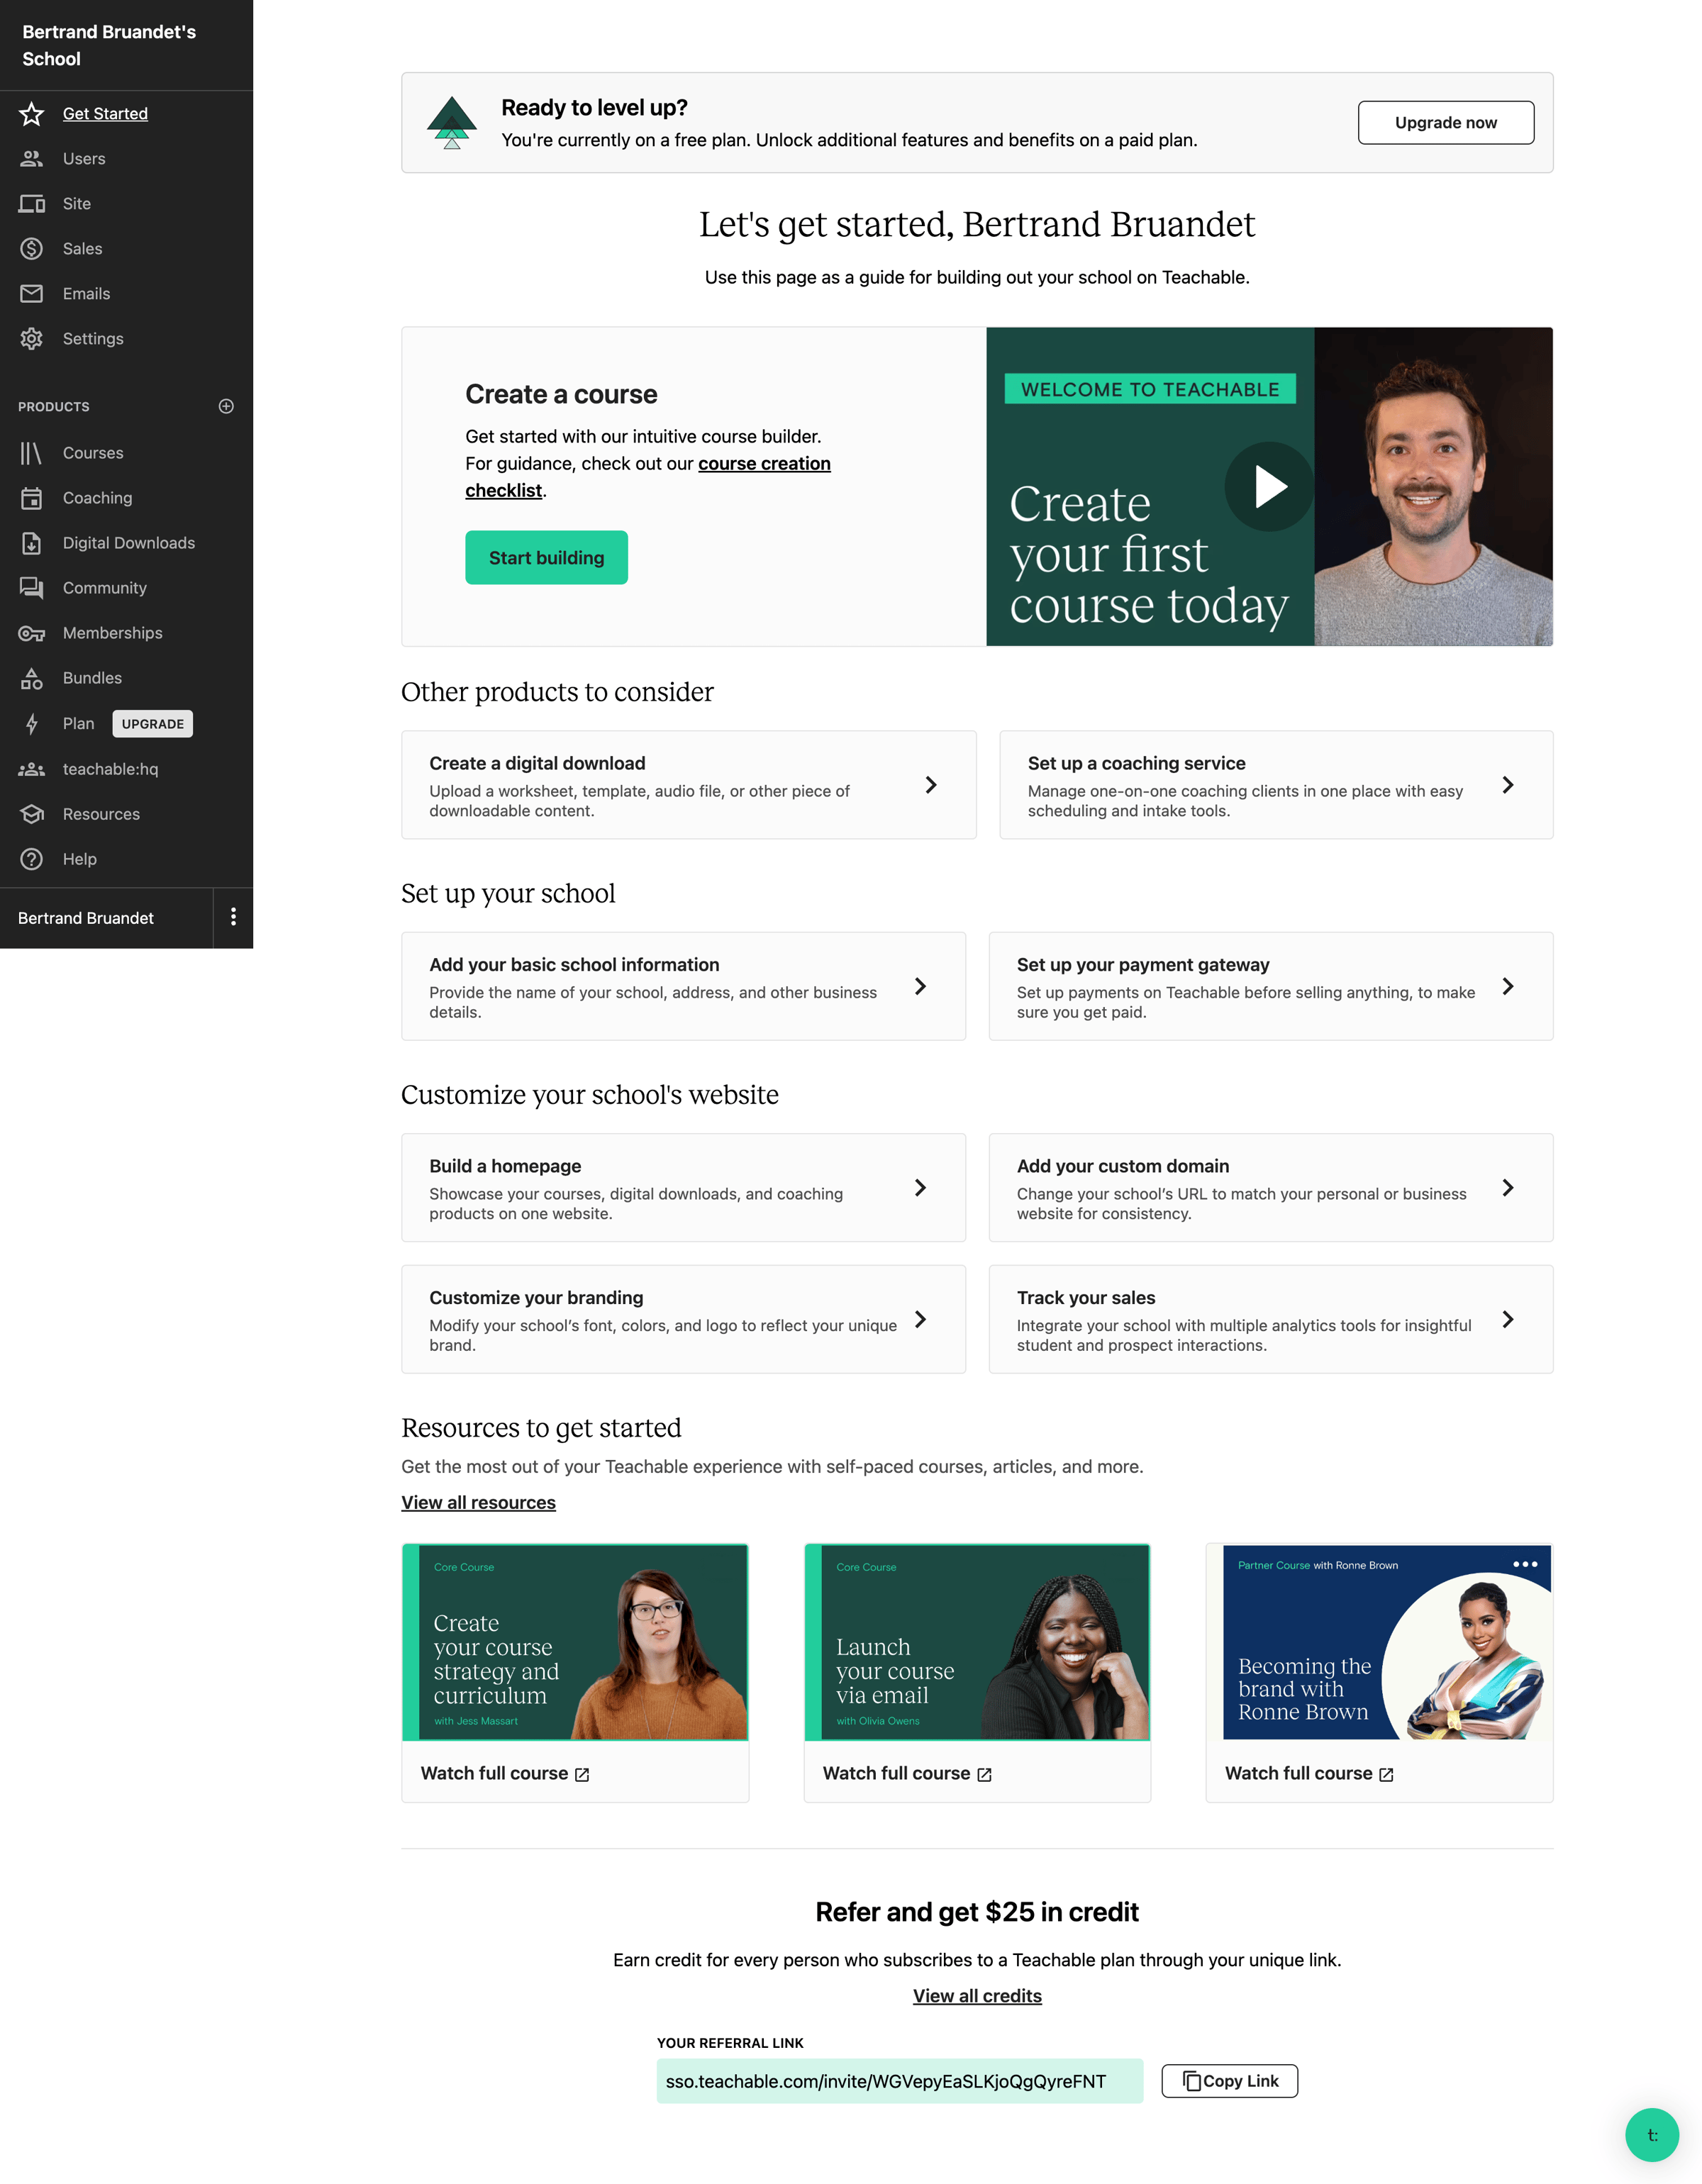This screenshot has width=1702, height=2184.
Task: Open Settings via the gear icon
Action: 32,339
